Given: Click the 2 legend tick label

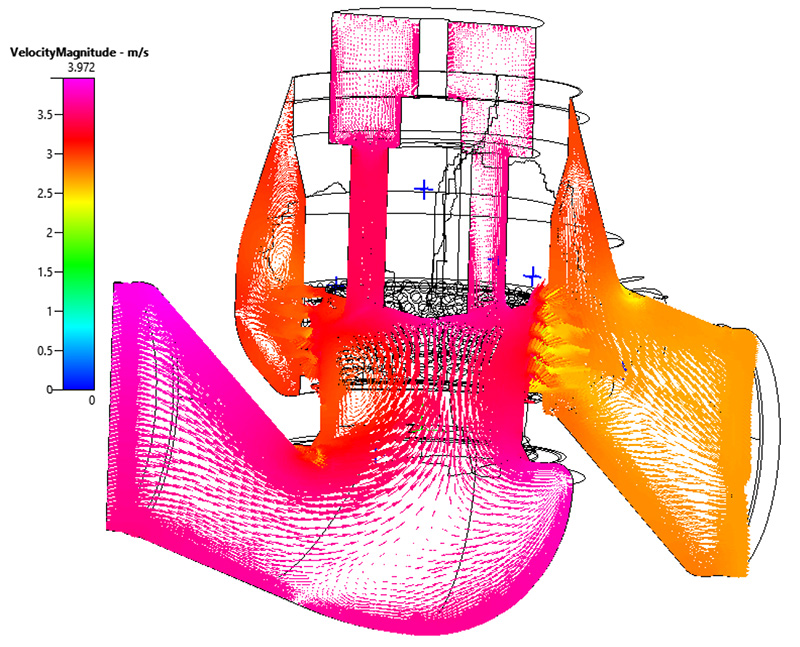Looking at the screenshot, I should (x=49, y=233).
